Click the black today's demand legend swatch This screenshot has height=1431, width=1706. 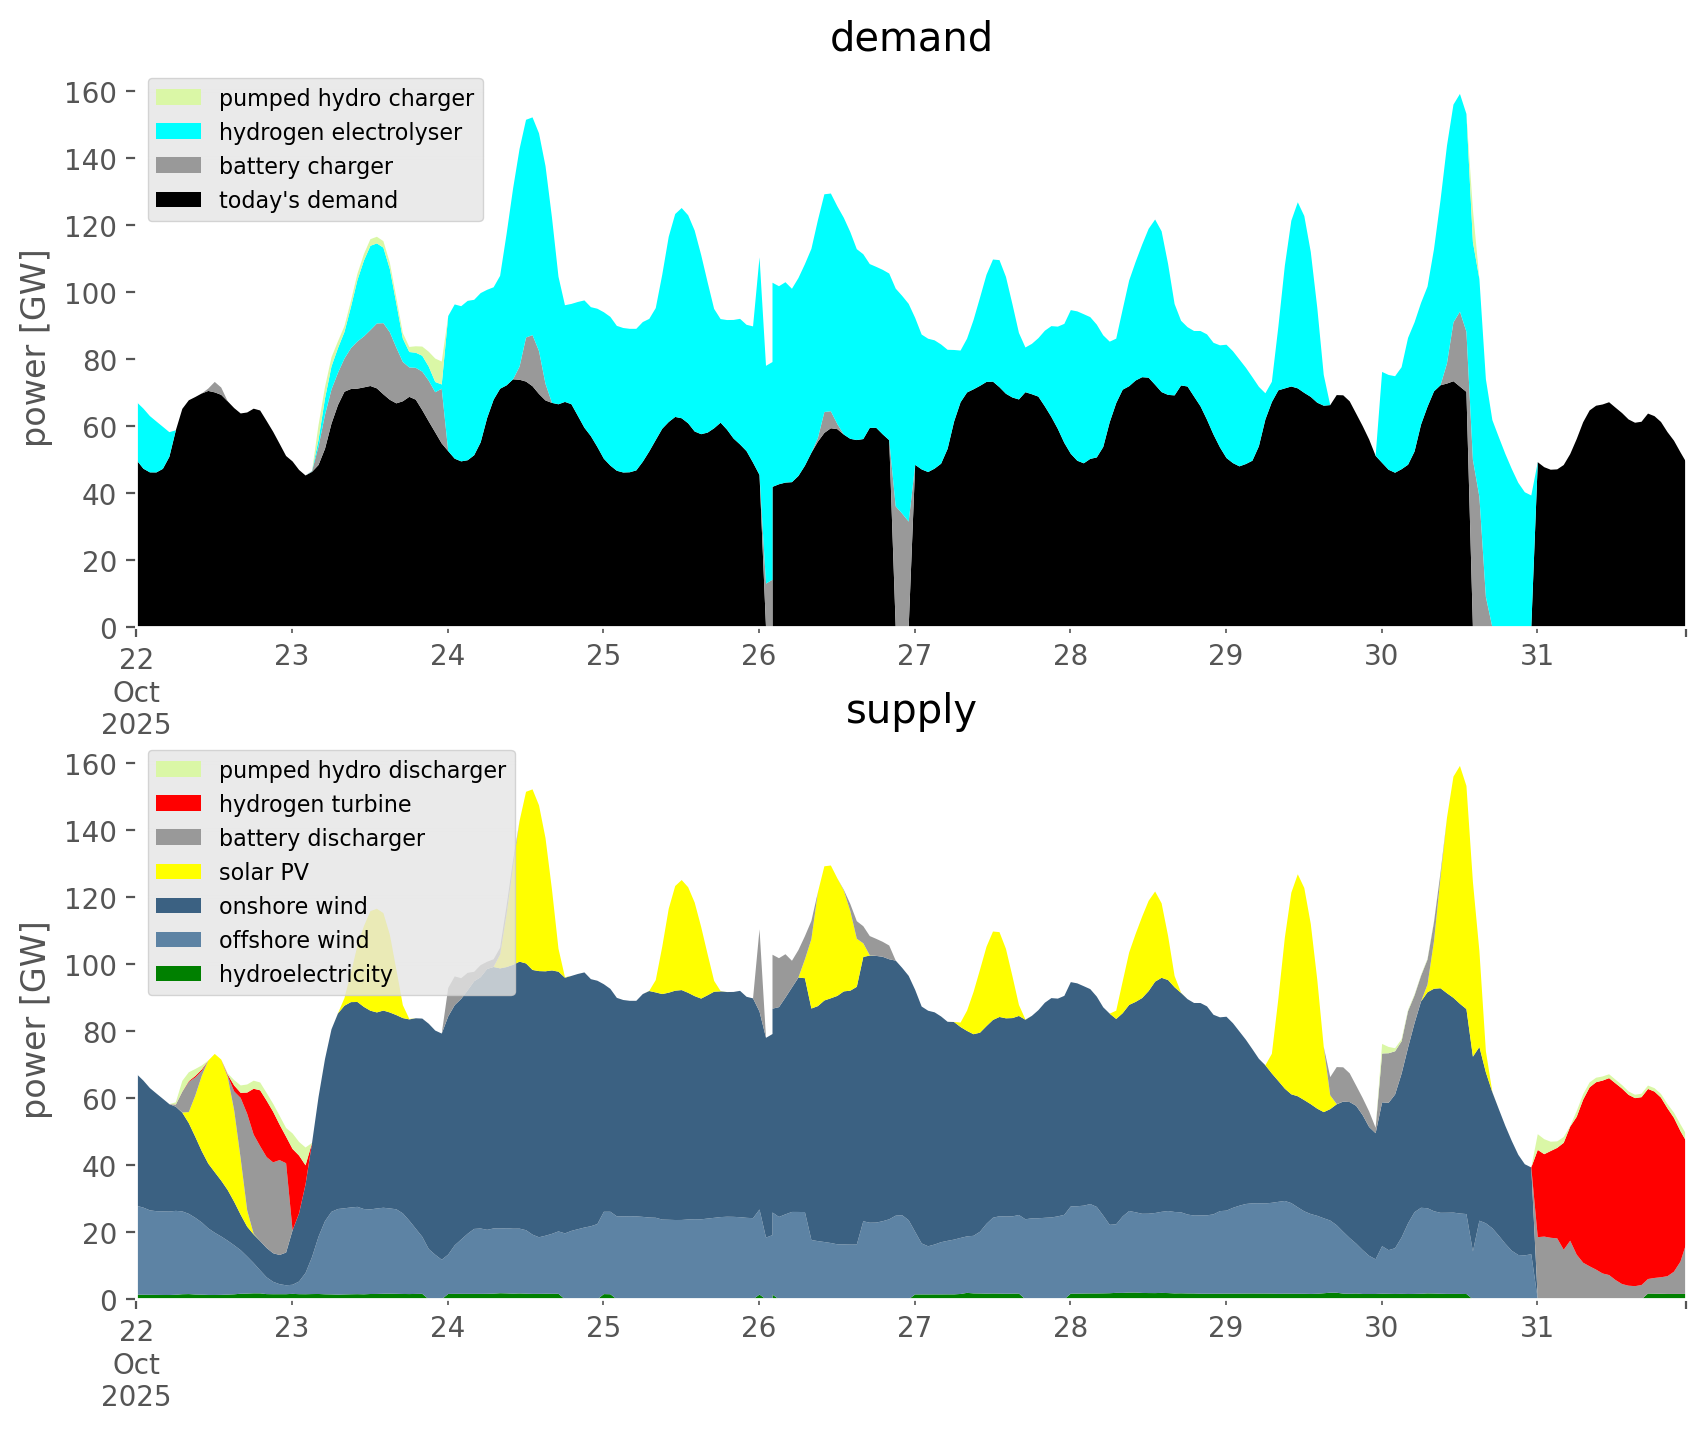[x=179, y=200]
